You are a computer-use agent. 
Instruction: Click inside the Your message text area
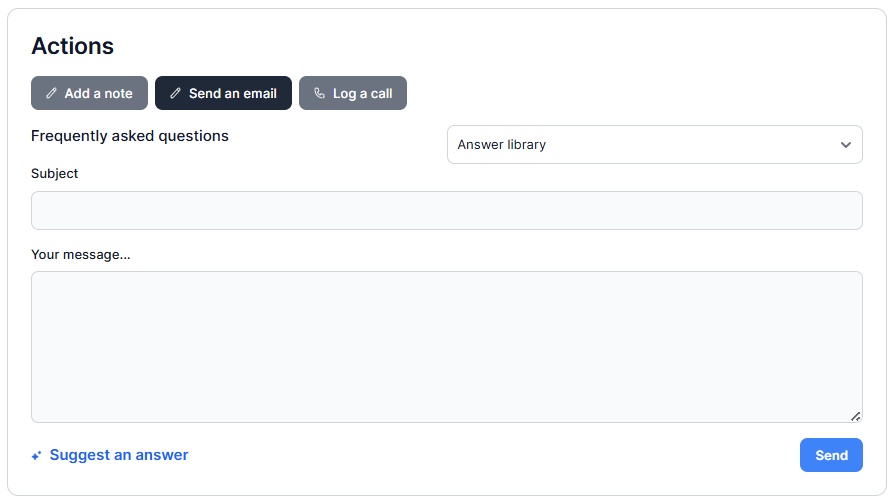pyautogui.click(x=446, y=346)
